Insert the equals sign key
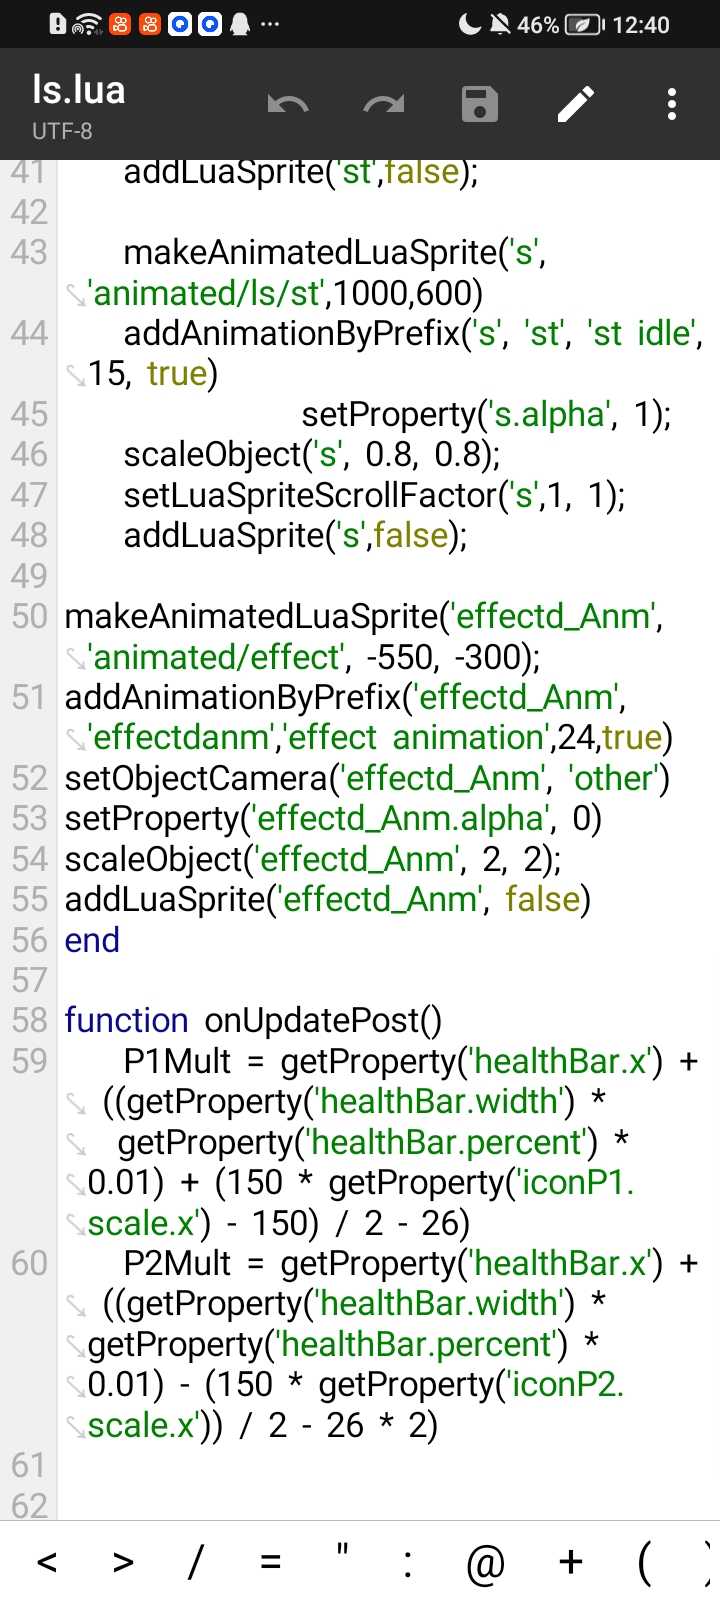Screen dimensions: 720x1600 270,1562
